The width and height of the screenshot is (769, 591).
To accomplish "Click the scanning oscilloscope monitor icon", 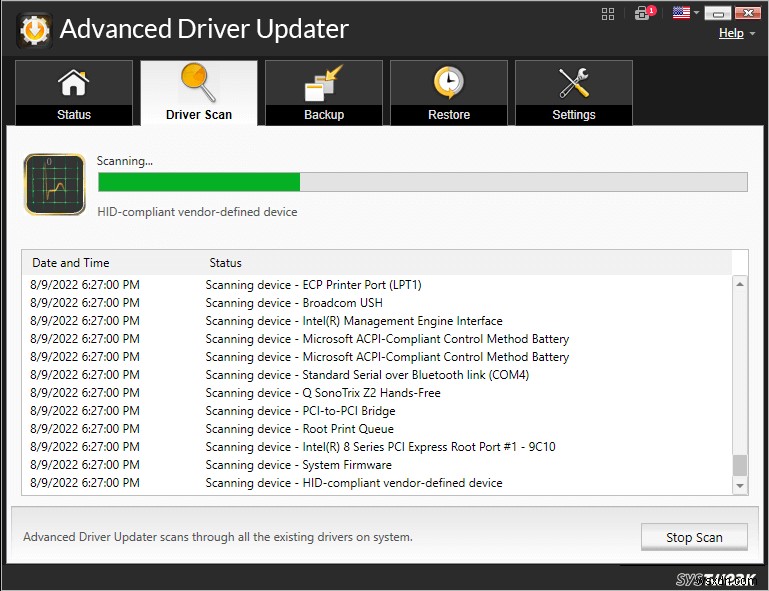I will (54, 184).
